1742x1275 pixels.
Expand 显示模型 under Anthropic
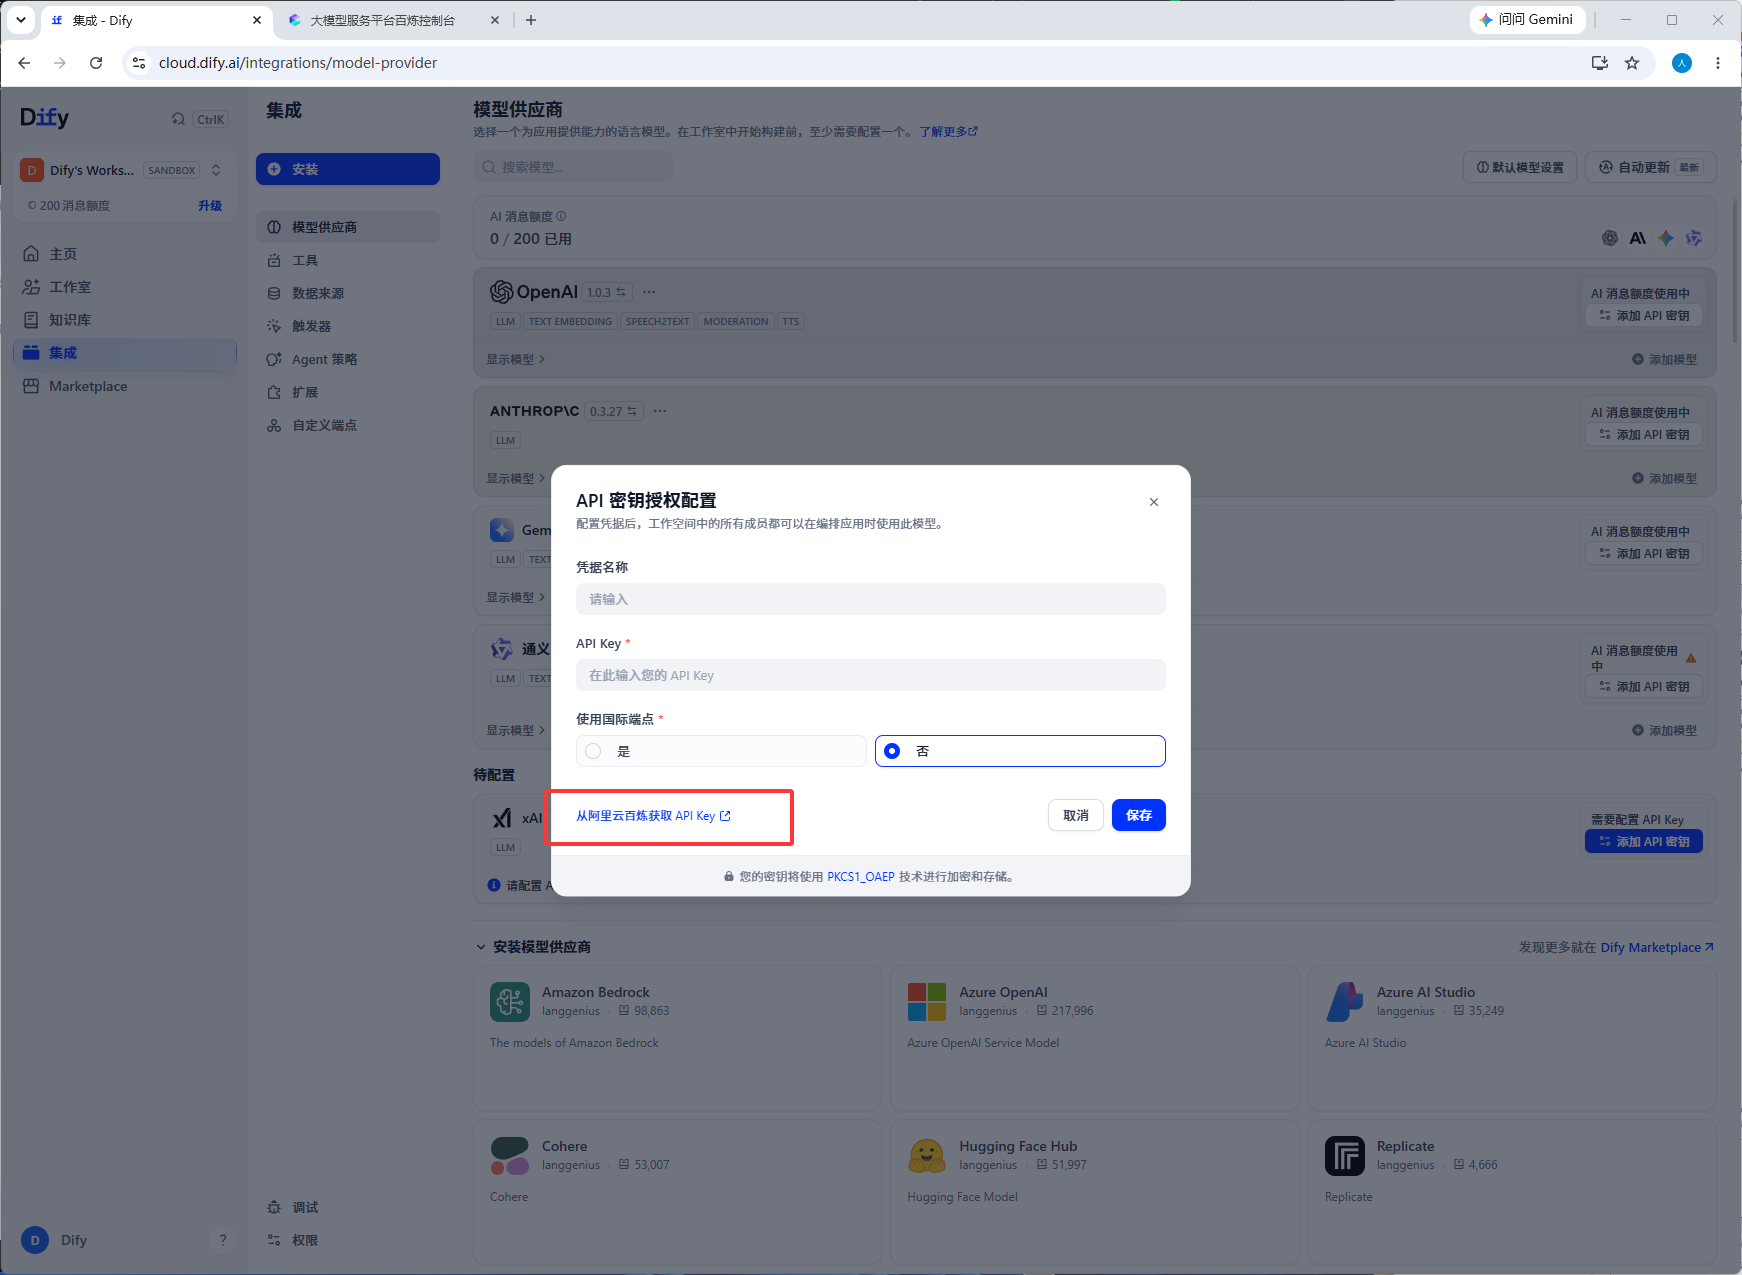516,478
